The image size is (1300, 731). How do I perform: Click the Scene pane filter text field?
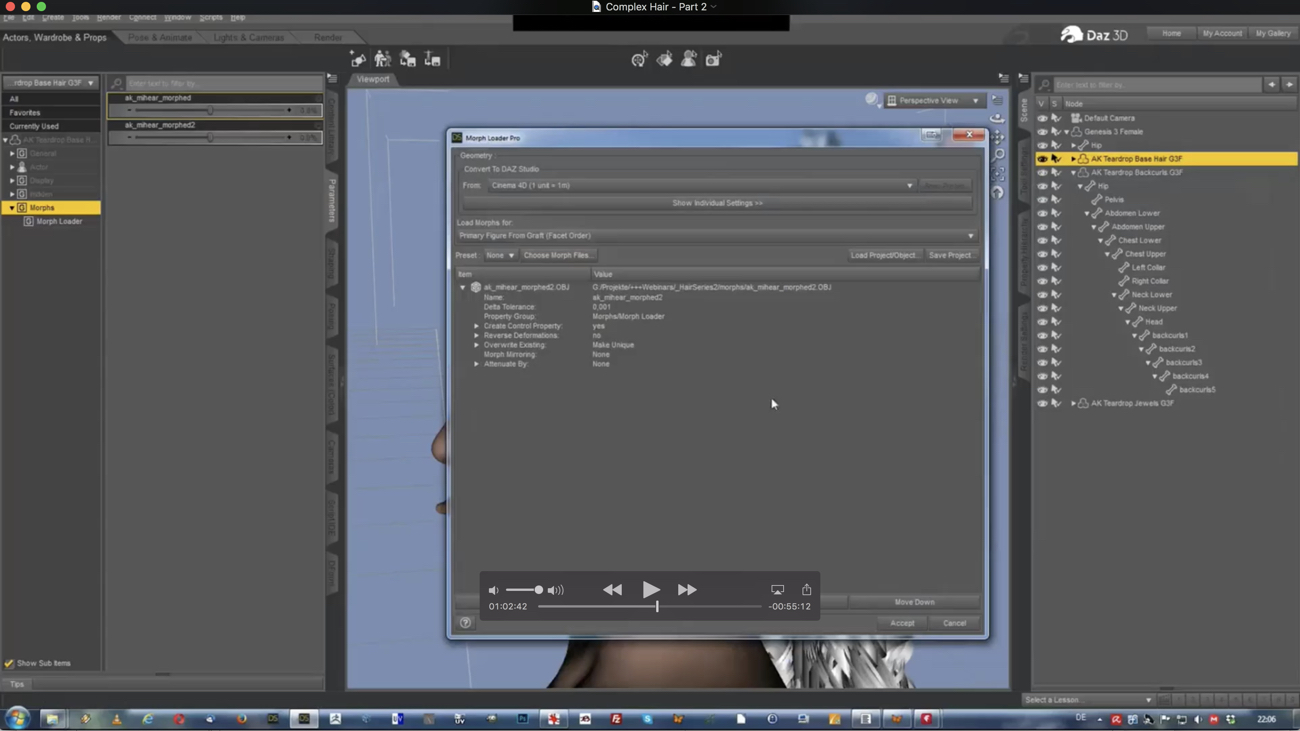[1150, 84]
